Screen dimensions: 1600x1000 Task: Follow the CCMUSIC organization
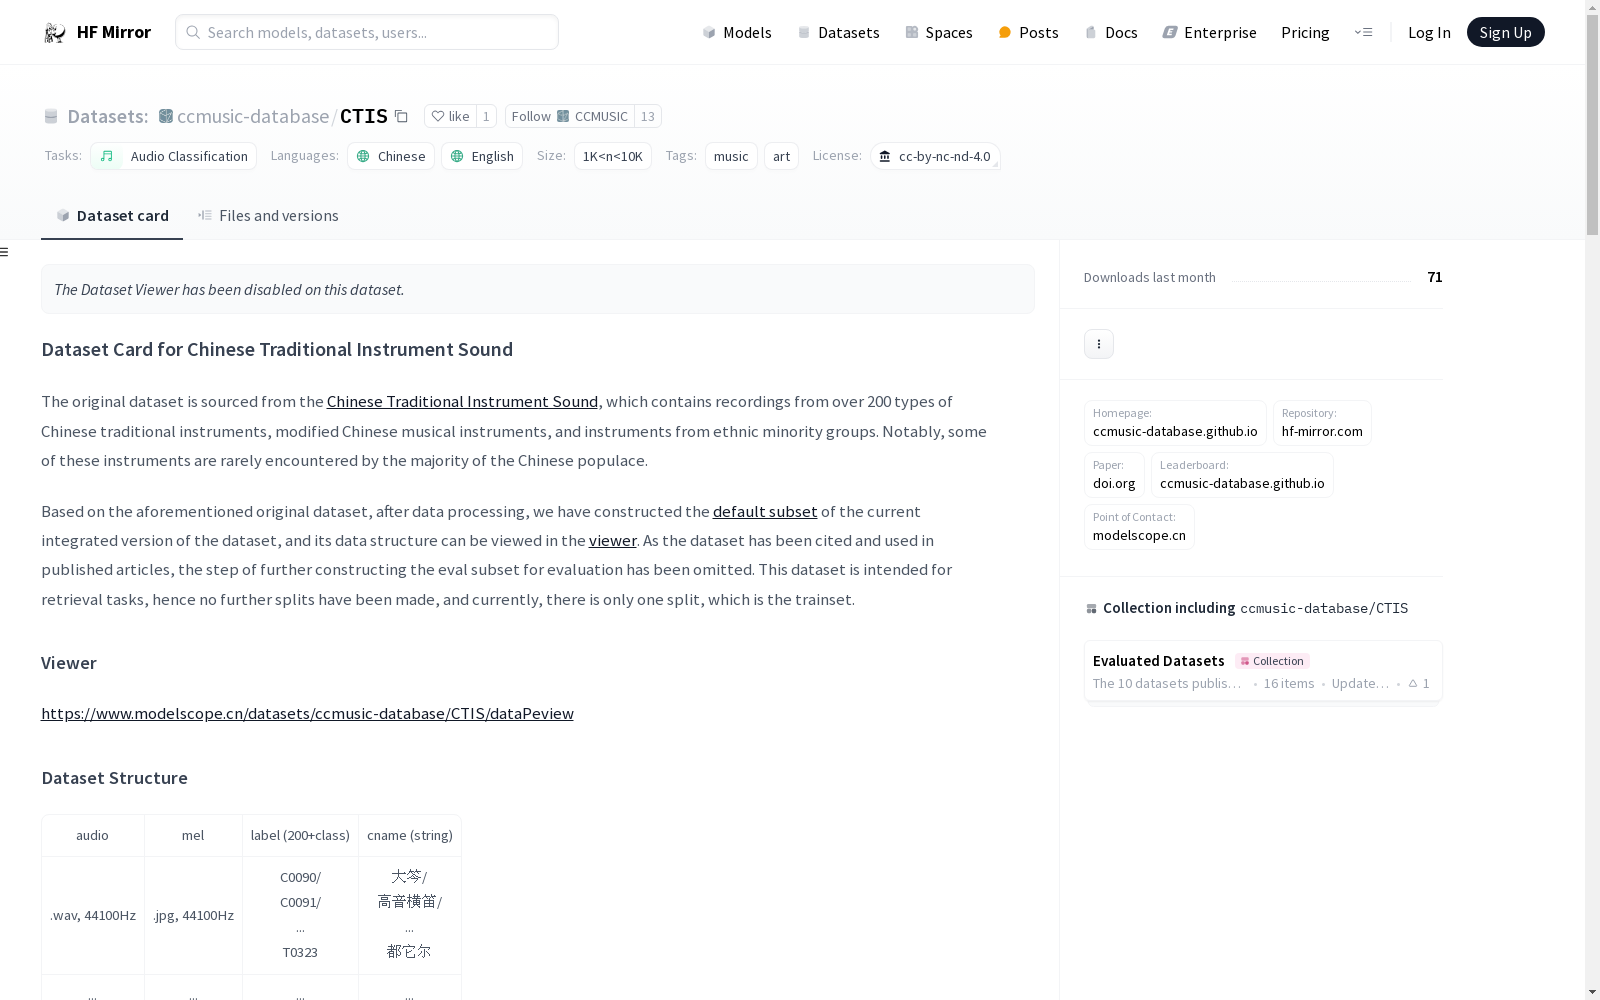point(569,116)
